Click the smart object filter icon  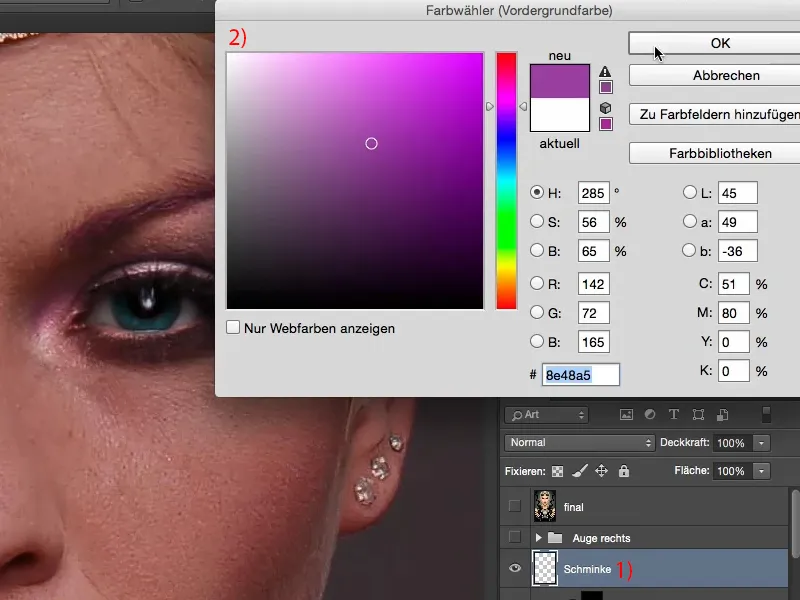(723, 414)
